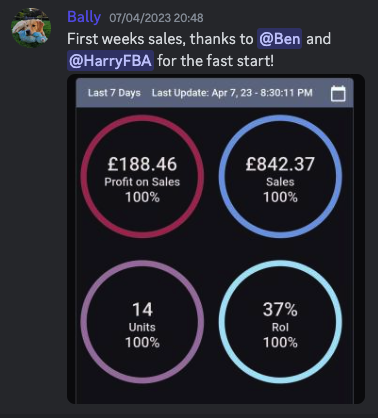
Task: Click Bally's dog avatar picture
Action: [31, 28]
